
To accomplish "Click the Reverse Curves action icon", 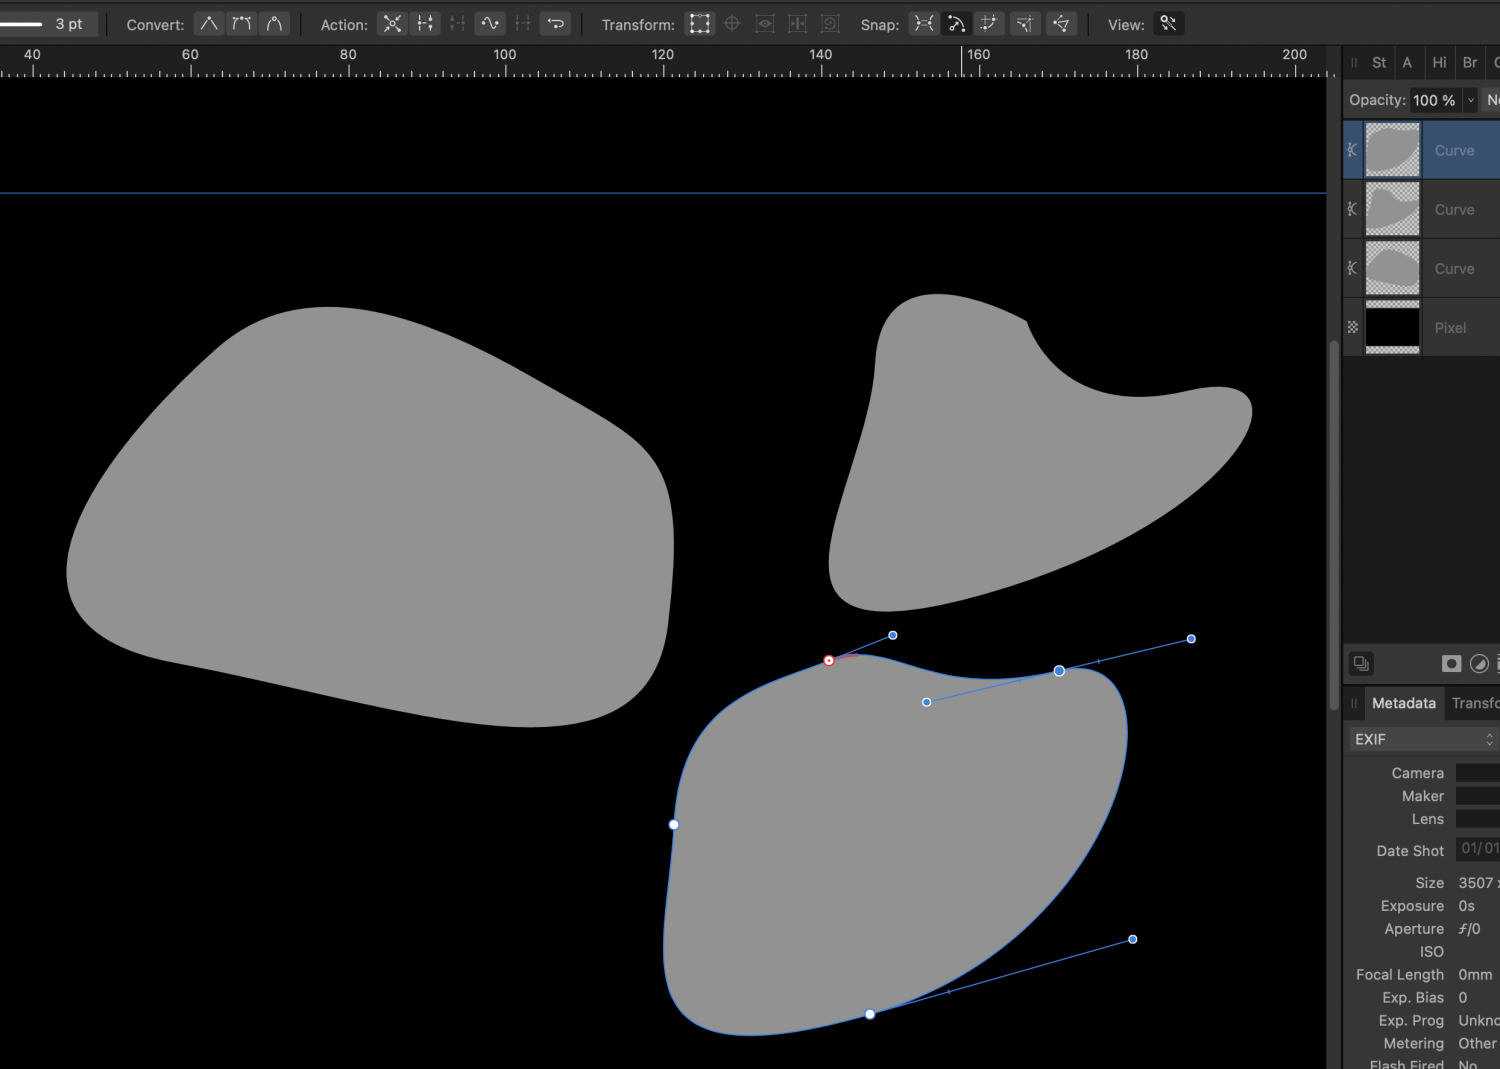I will click(555, 23).
